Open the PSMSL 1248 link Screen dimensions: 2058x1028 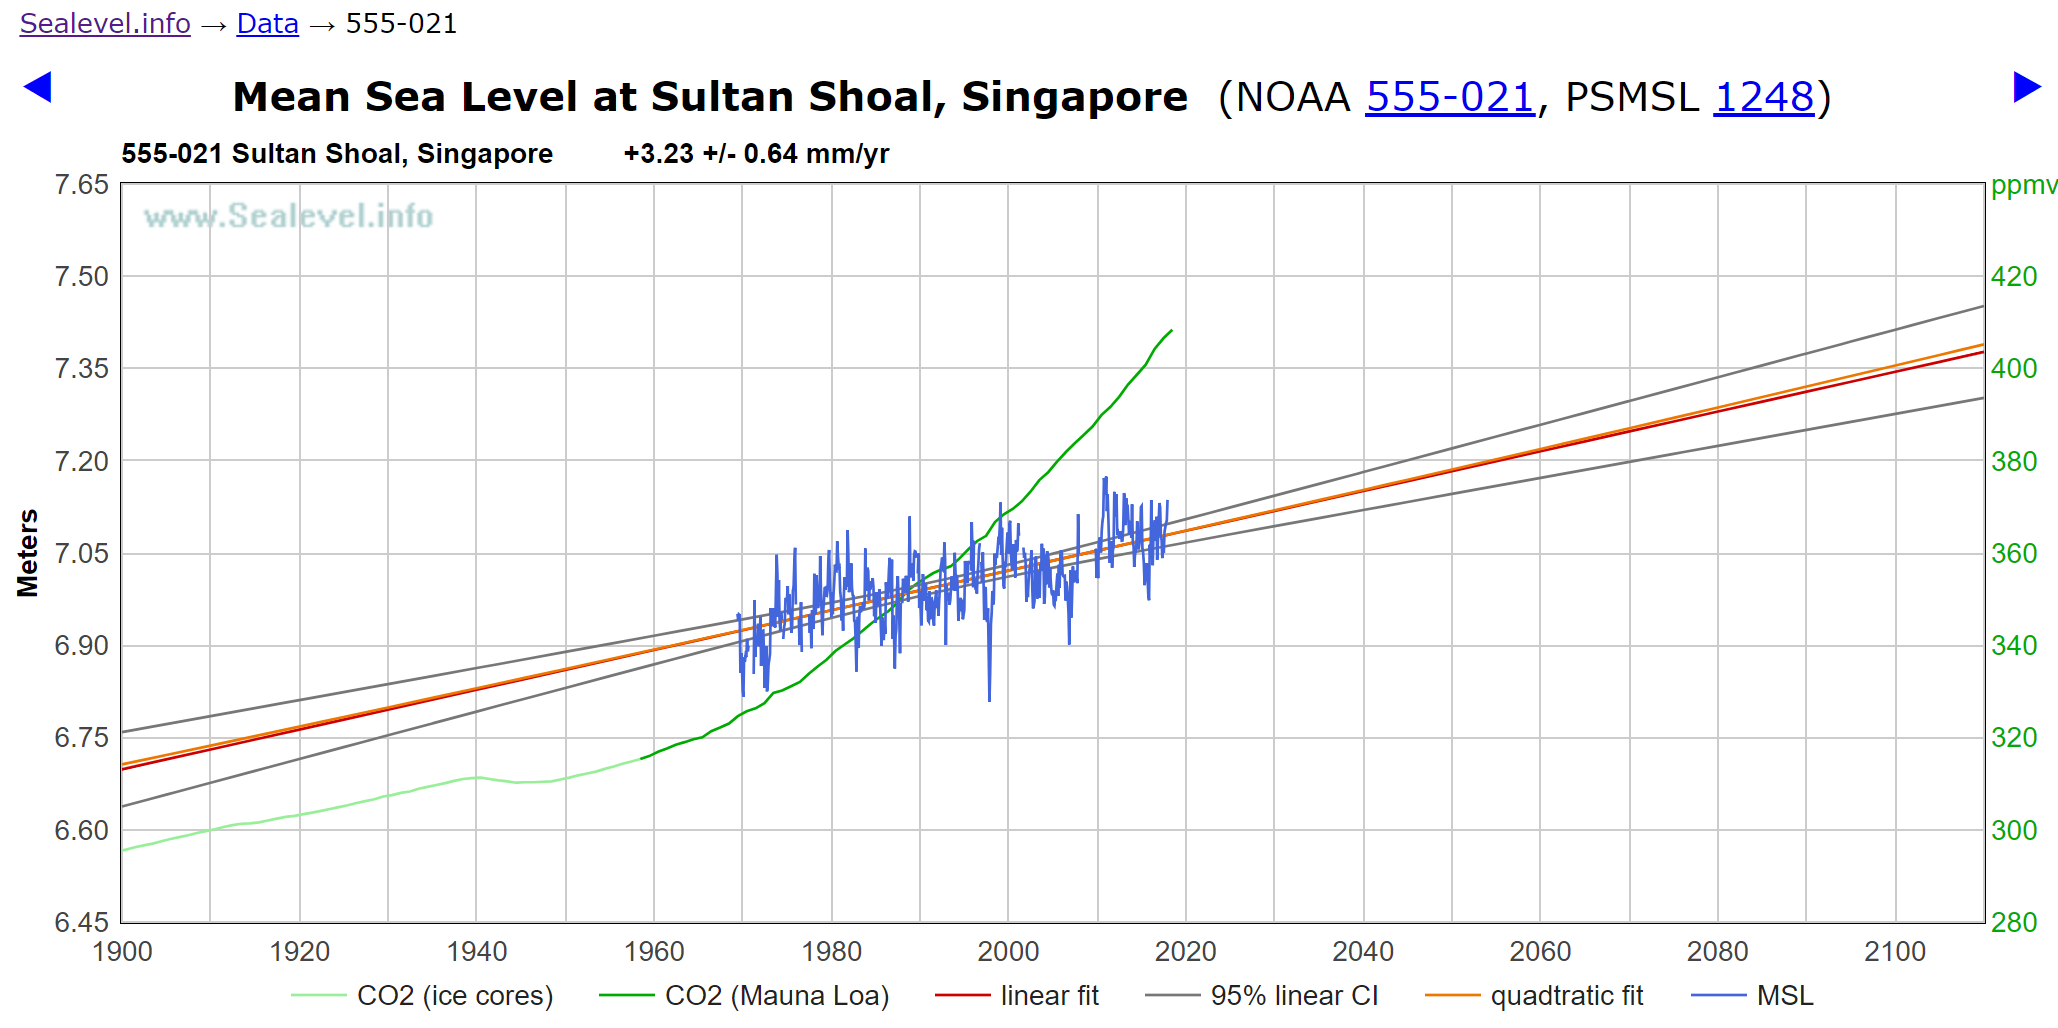pos(1763,97)
